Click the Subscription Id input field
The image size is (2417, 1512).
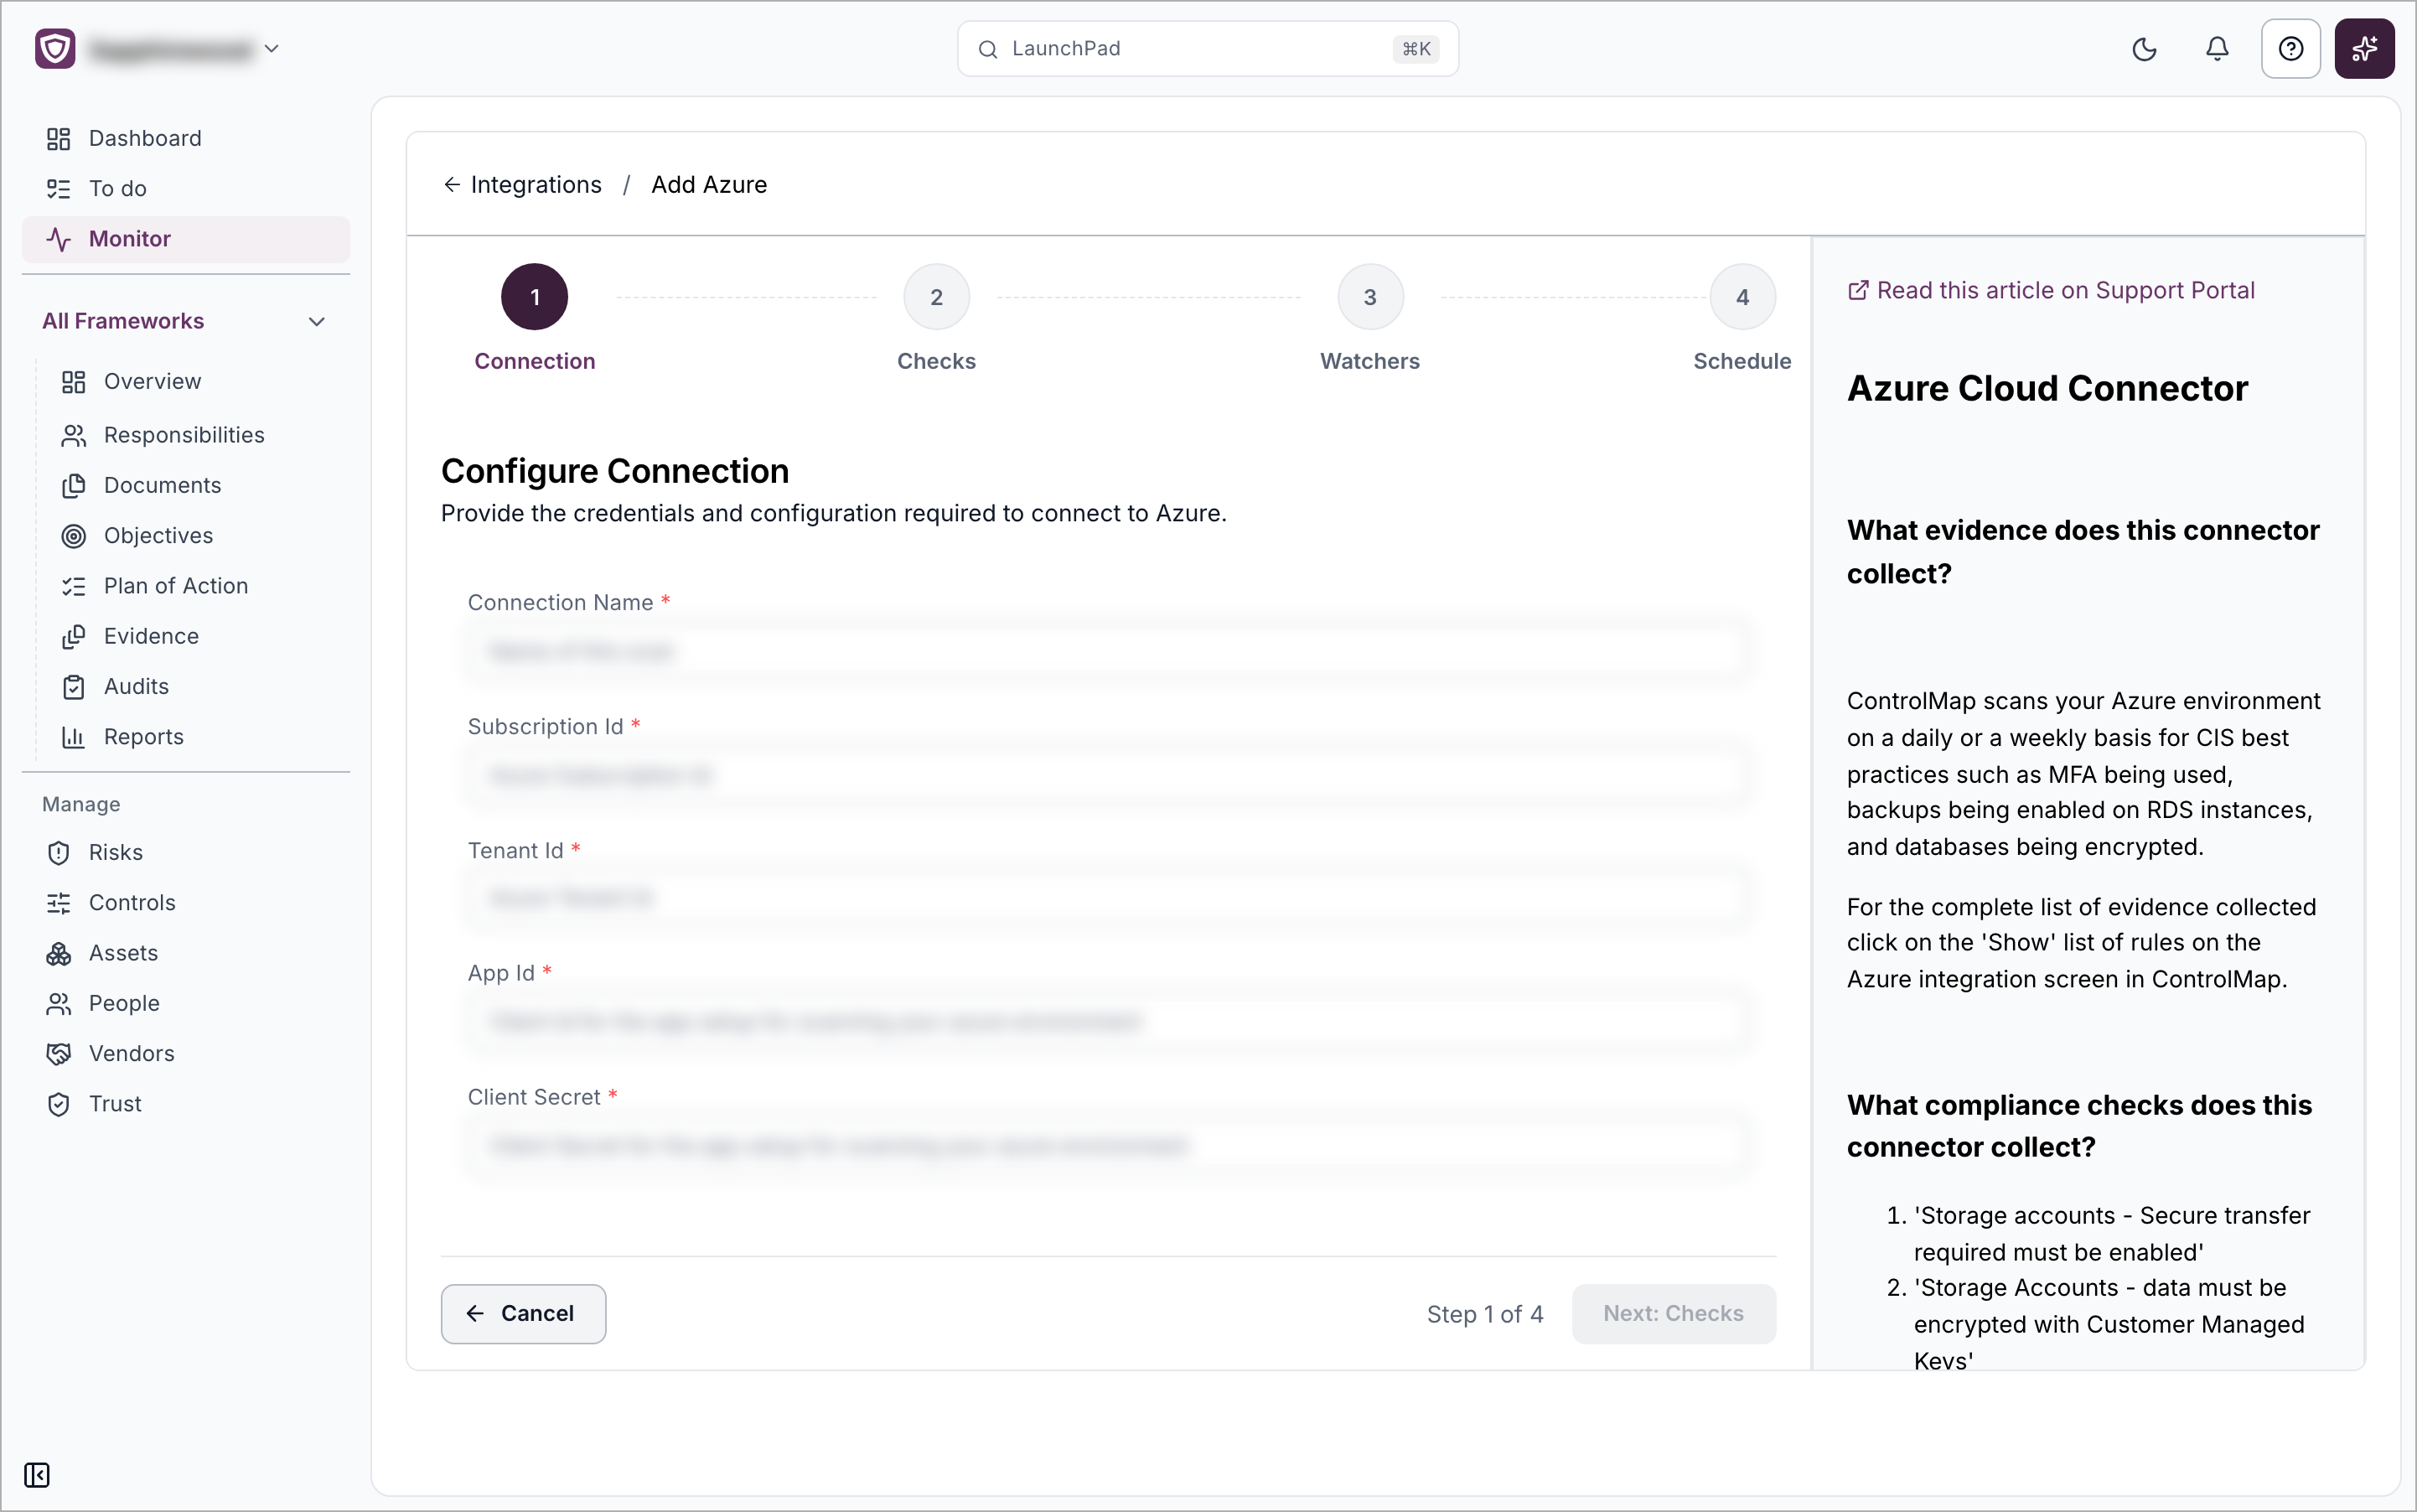point(1108,775)
